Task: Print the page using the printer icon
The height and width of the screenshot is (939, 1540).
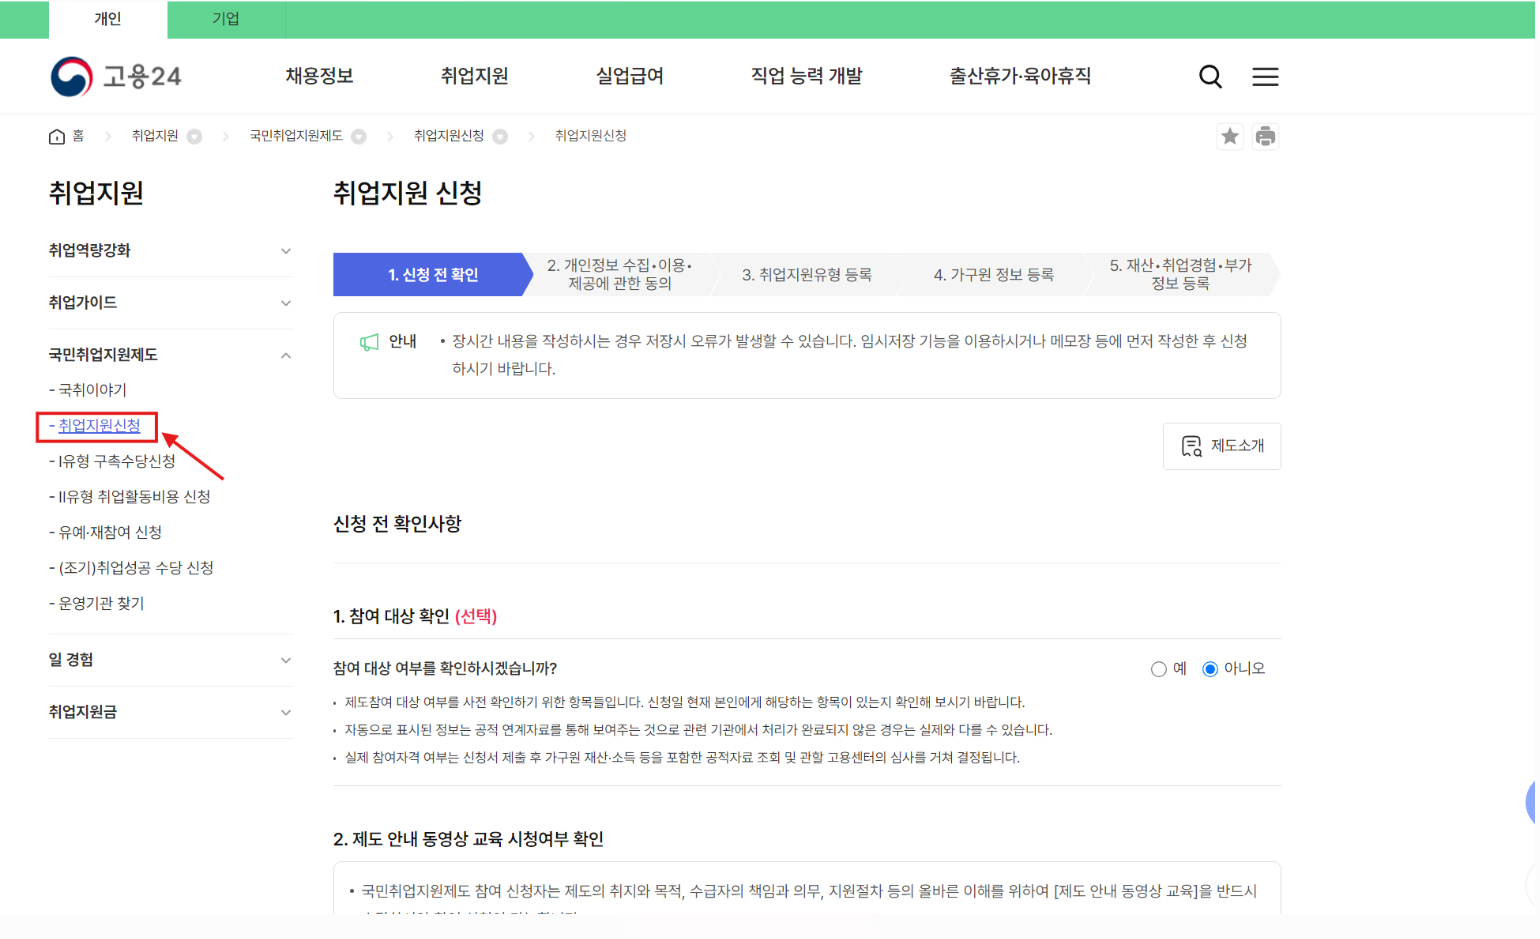Action: click(1266, 135)
